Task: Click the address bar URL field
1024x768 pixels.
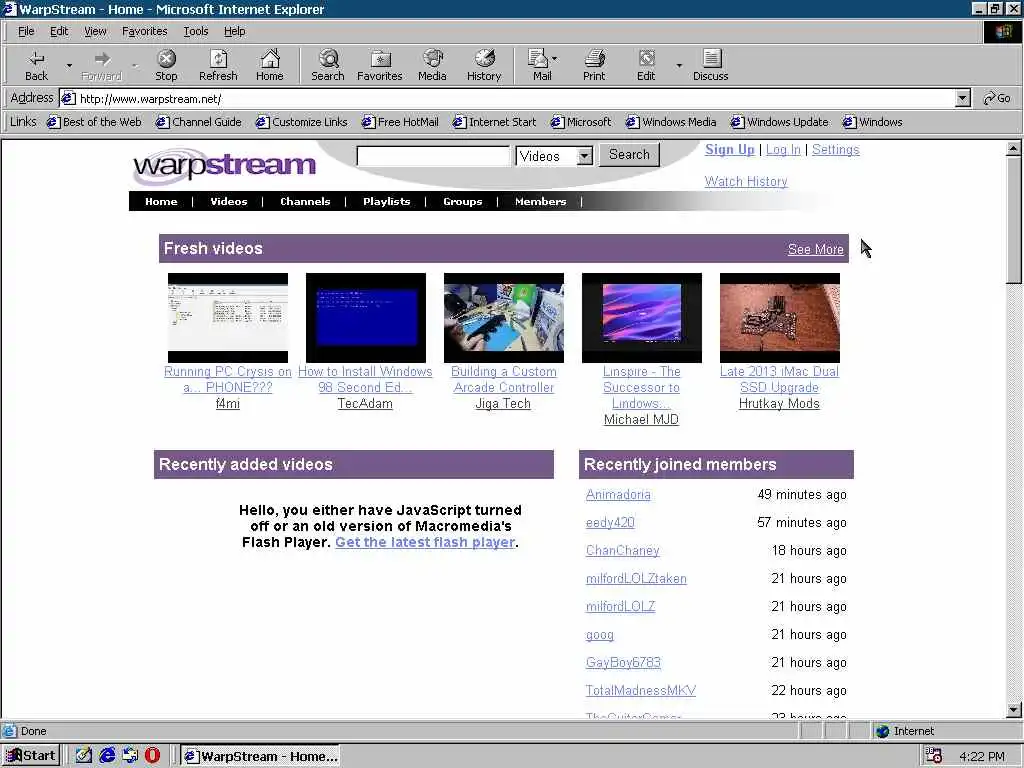Action: [506, 99]
